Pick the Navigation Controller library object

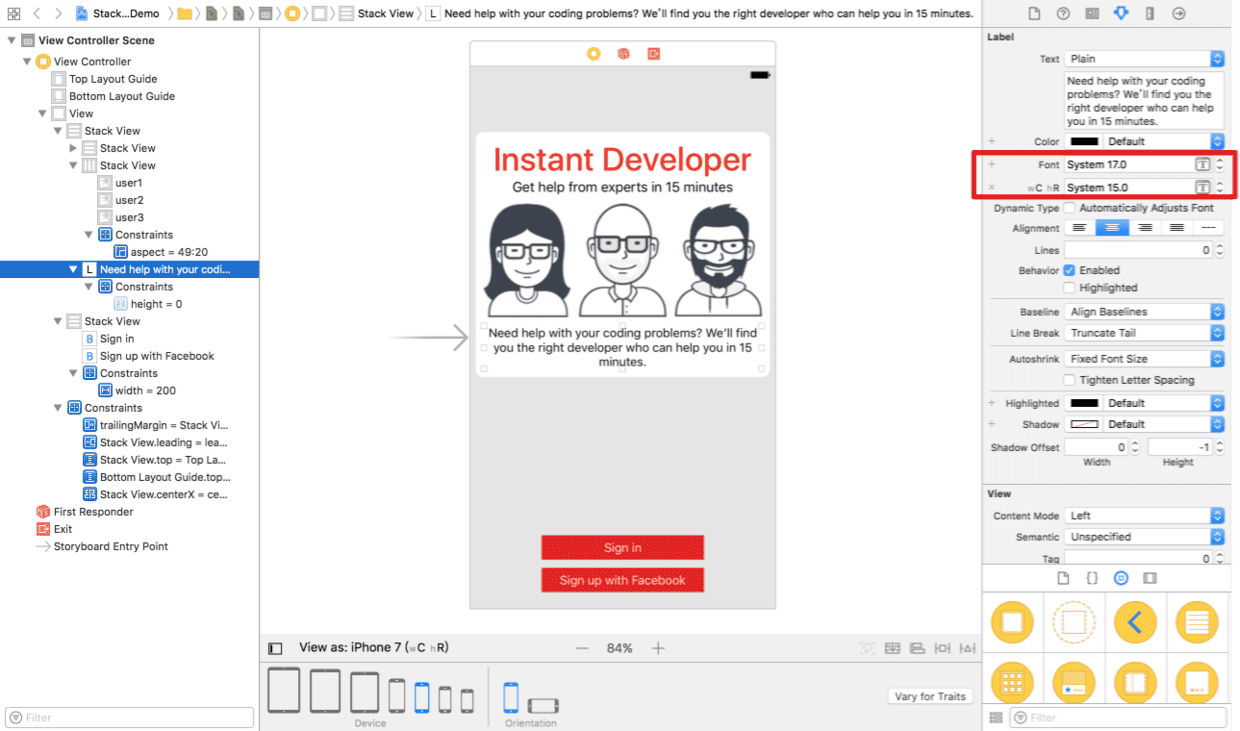pos(1135,623)
